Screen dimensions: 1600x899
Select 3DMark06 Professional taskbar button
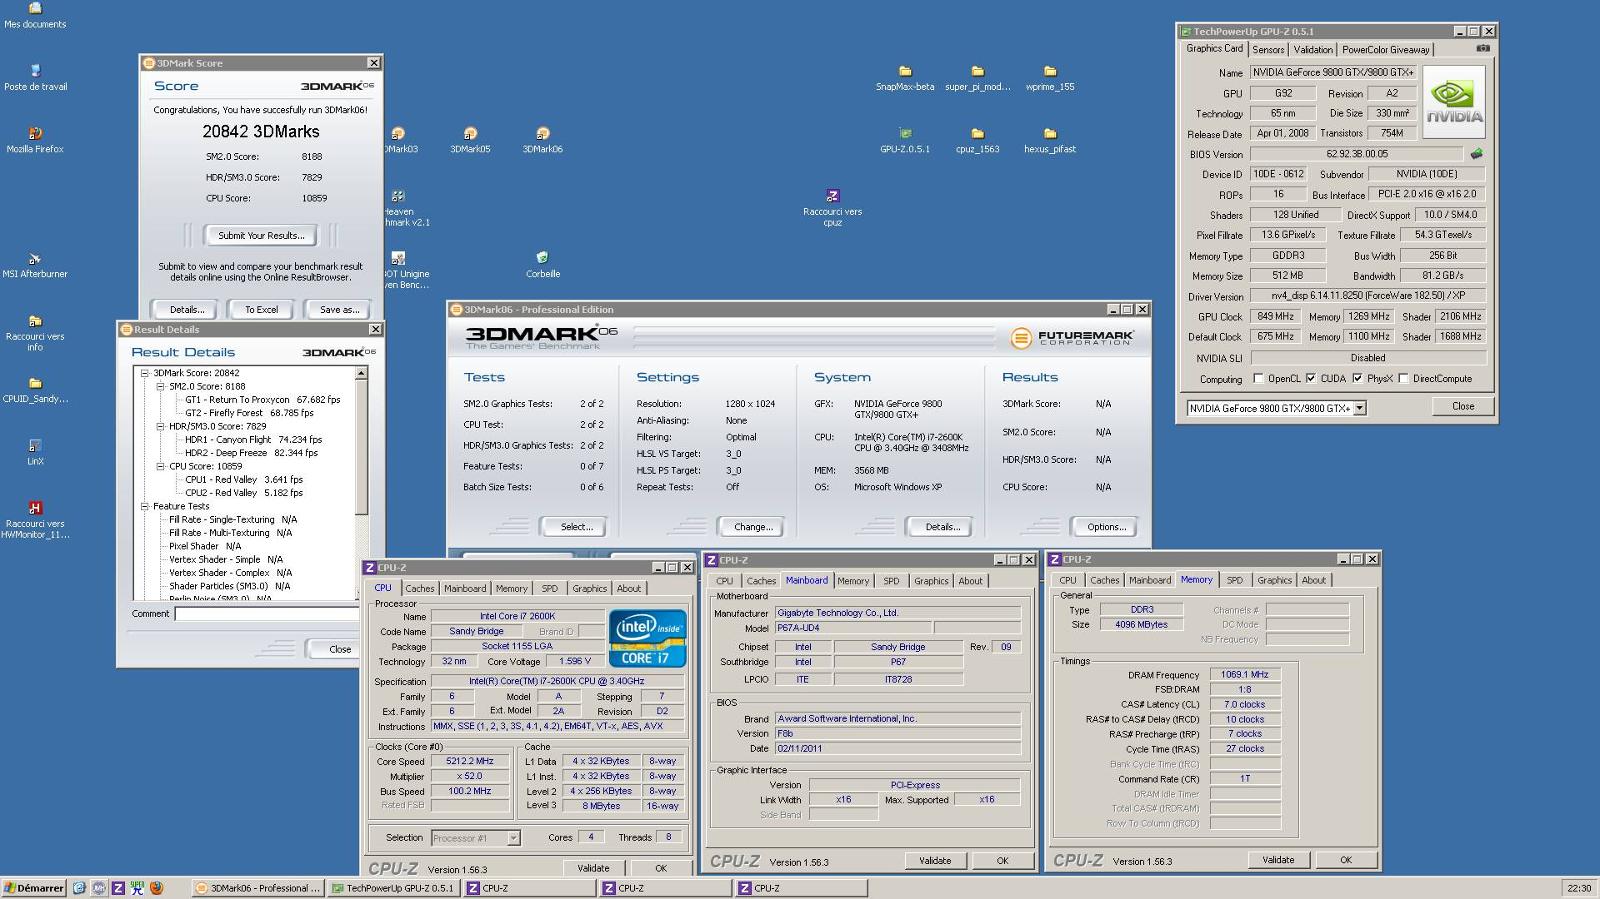point(257,888)
